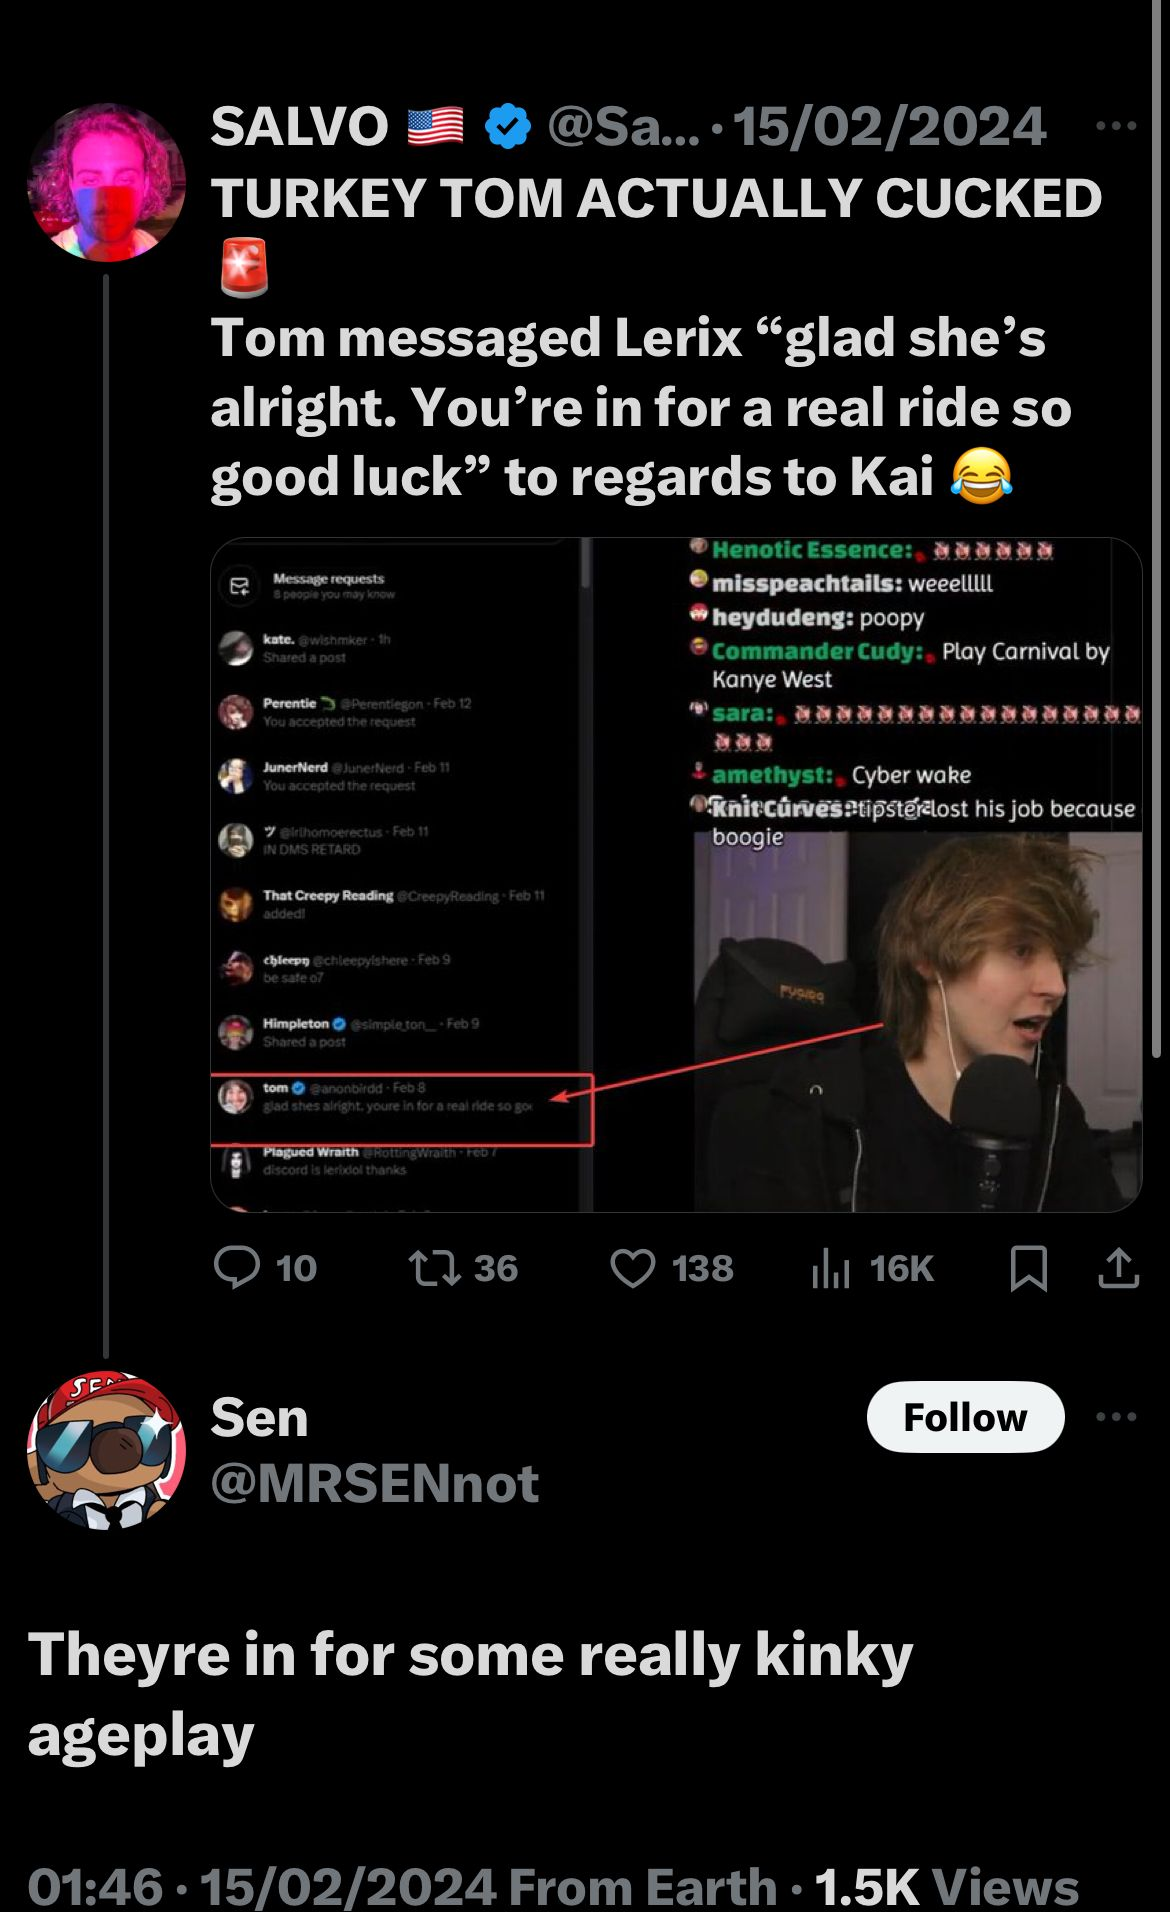1170x1912 pixels.
Task: Open the 1.5K Views count
Action: pos(946,1886)
